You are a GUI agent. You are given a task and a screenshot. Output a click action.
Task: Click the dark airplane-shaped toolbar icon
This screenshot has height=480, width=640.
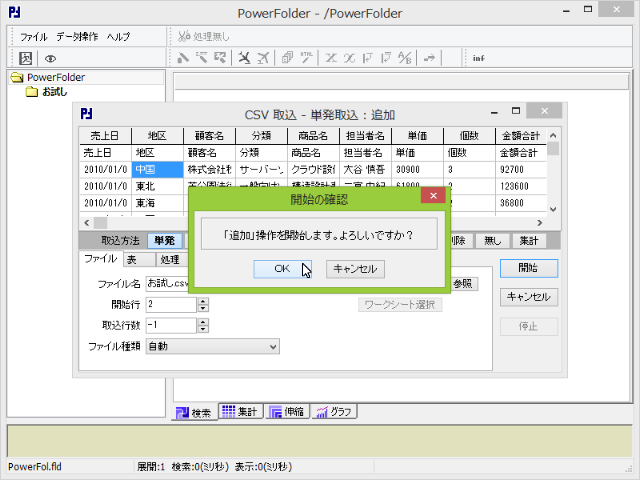tap(244, 58)
